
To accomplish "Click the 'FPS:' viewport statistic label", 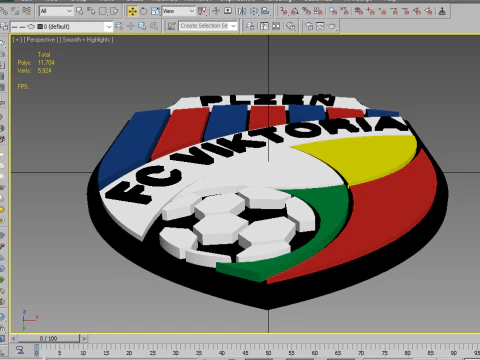I will pos(23,87).
